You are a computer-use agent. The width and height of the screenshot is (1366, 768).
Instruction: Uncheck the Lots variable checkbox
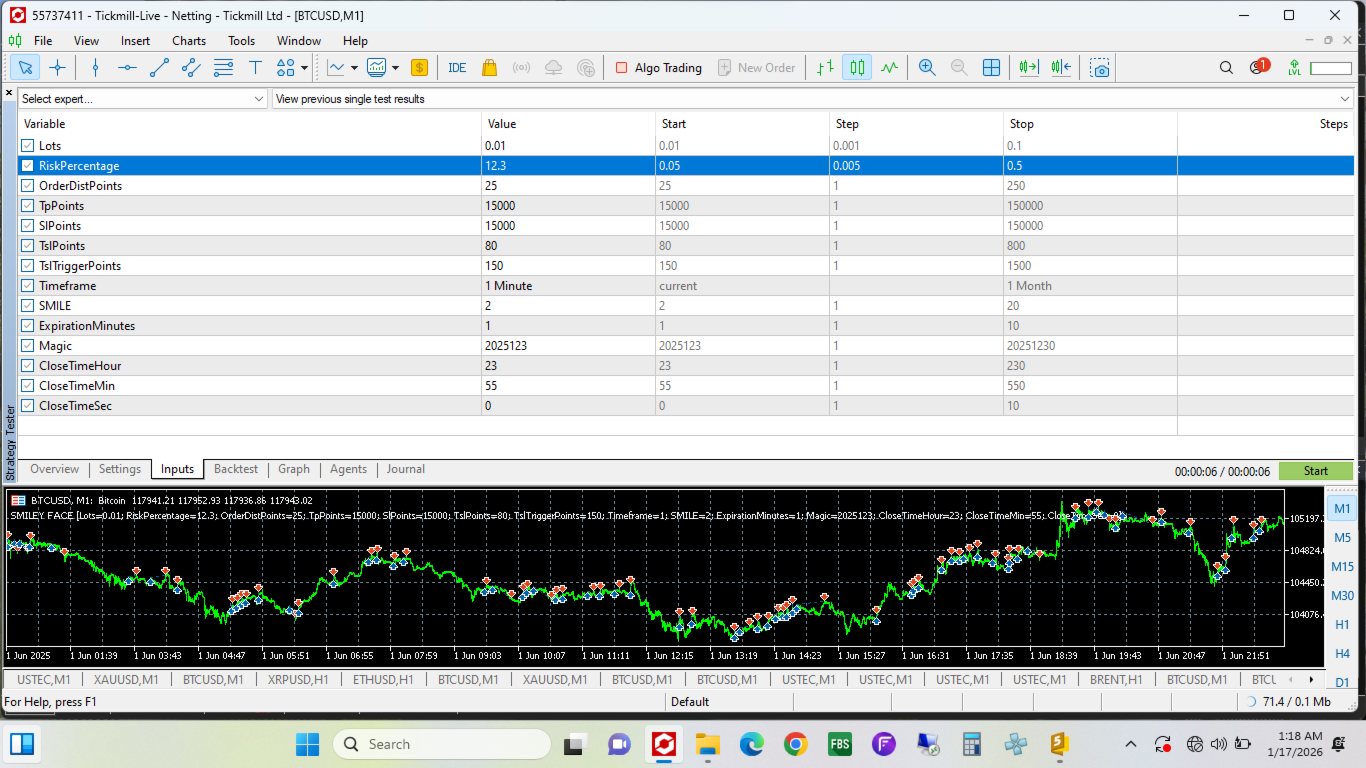point(28,146)
